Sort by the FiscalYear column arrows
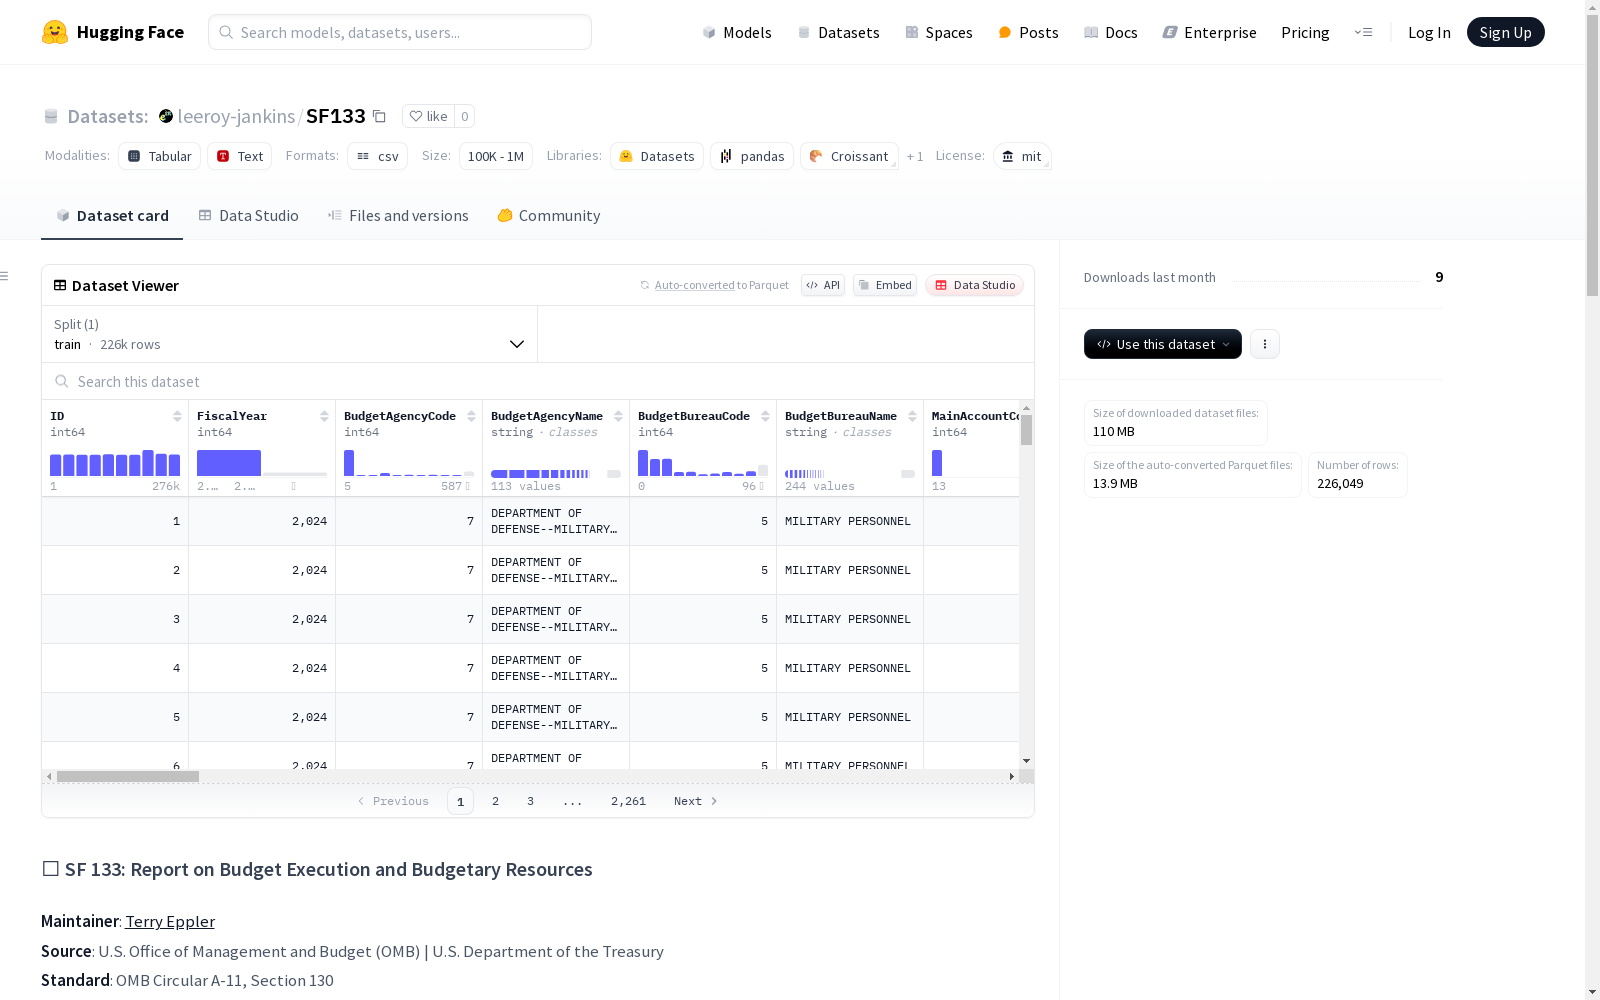Screen dimensions: 1600x1000 (x=324, y=416)
